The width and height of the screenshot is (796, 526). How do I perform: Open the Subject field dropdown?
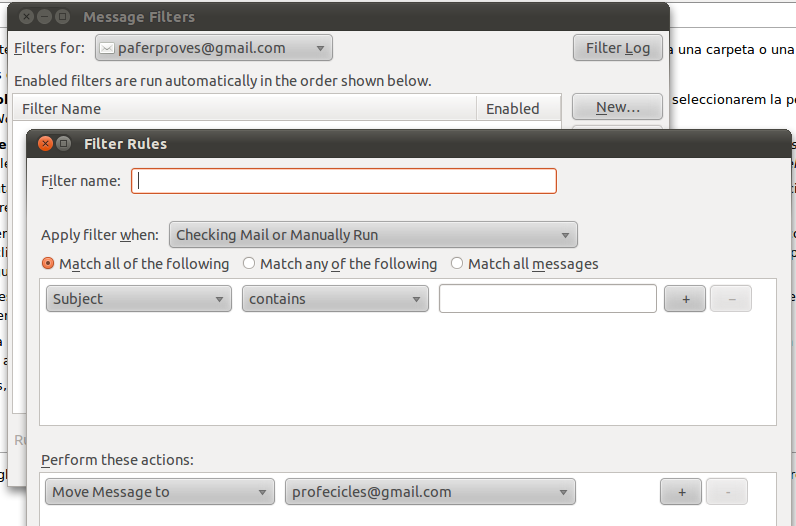click(x=139, y=299)
